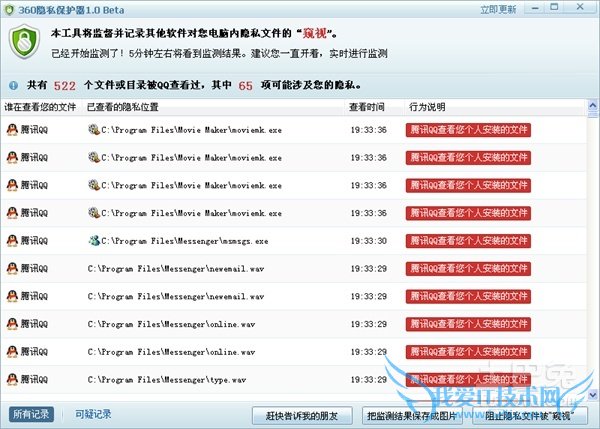Click QQ penguin icon in type.wav row
The width and height of the screenshot is (600, 429).
click(12, 380)
